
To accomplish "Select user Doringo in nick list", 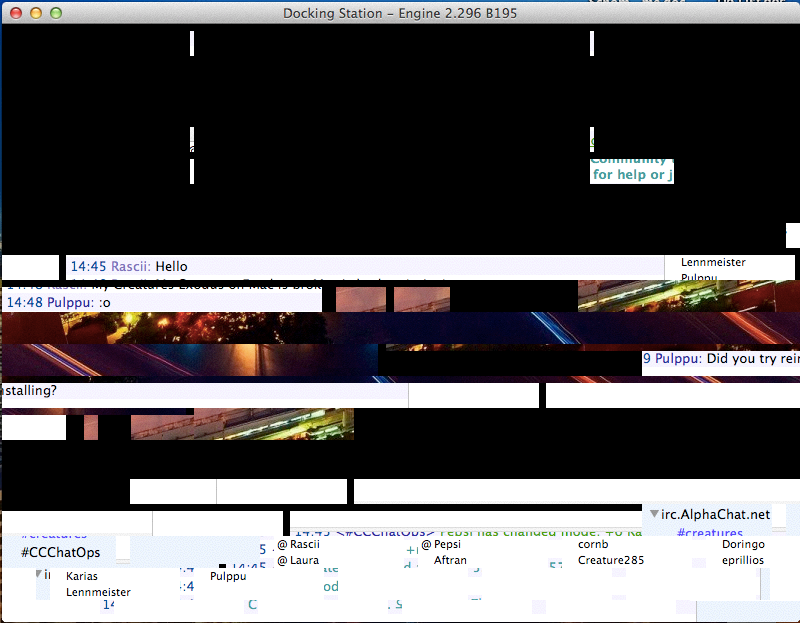I will click(743, 545).
